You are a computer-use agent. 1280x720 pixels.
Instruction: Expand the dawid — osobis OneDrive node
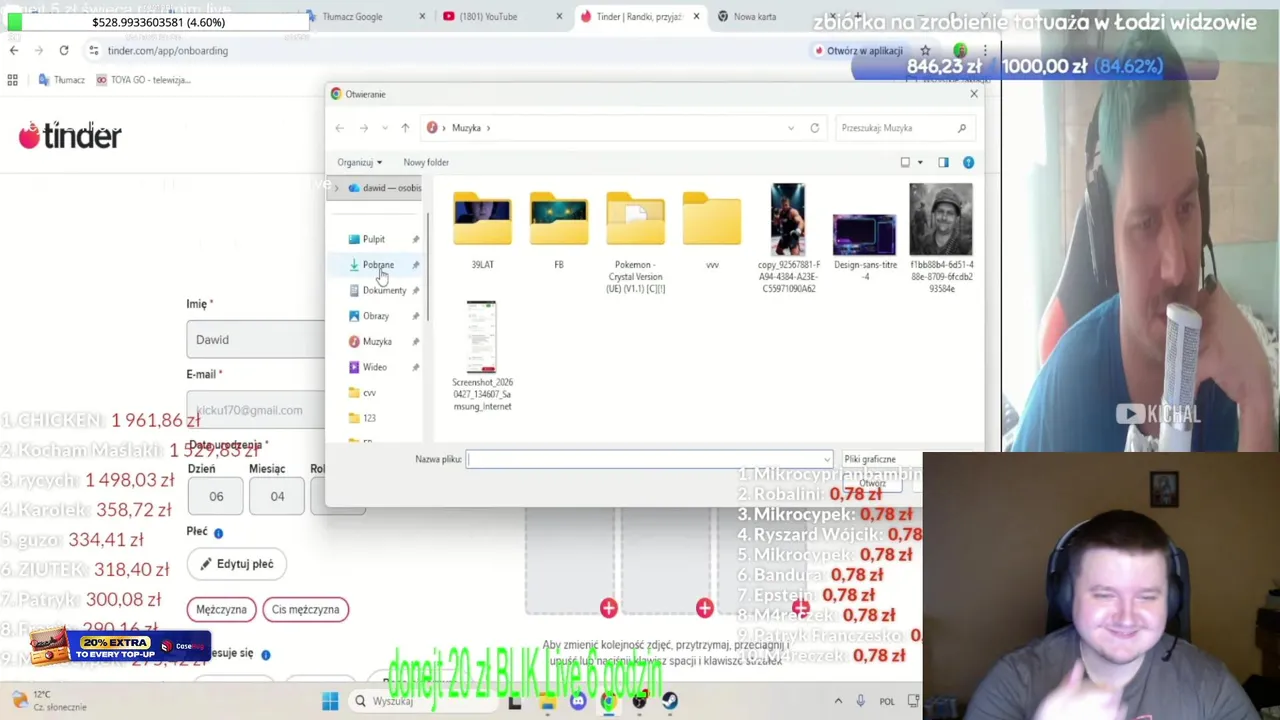tap(336, 188)
